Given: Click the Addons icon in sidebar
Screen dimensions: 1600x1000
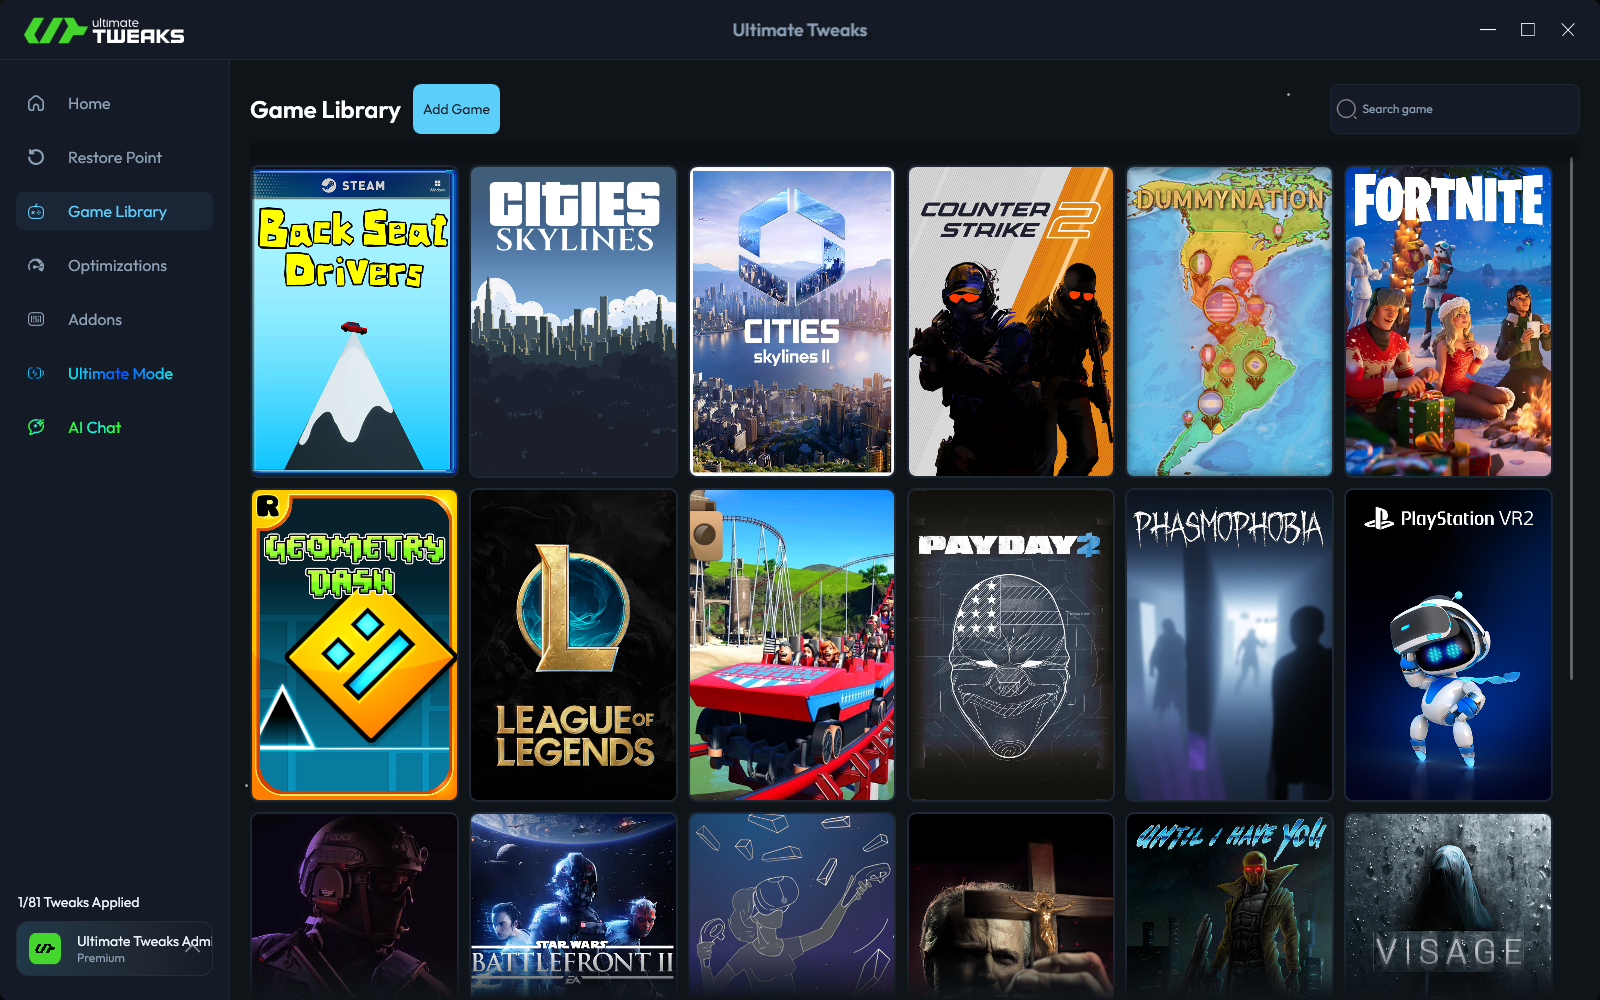Looking at the screenshot, I should click(36, 319).
